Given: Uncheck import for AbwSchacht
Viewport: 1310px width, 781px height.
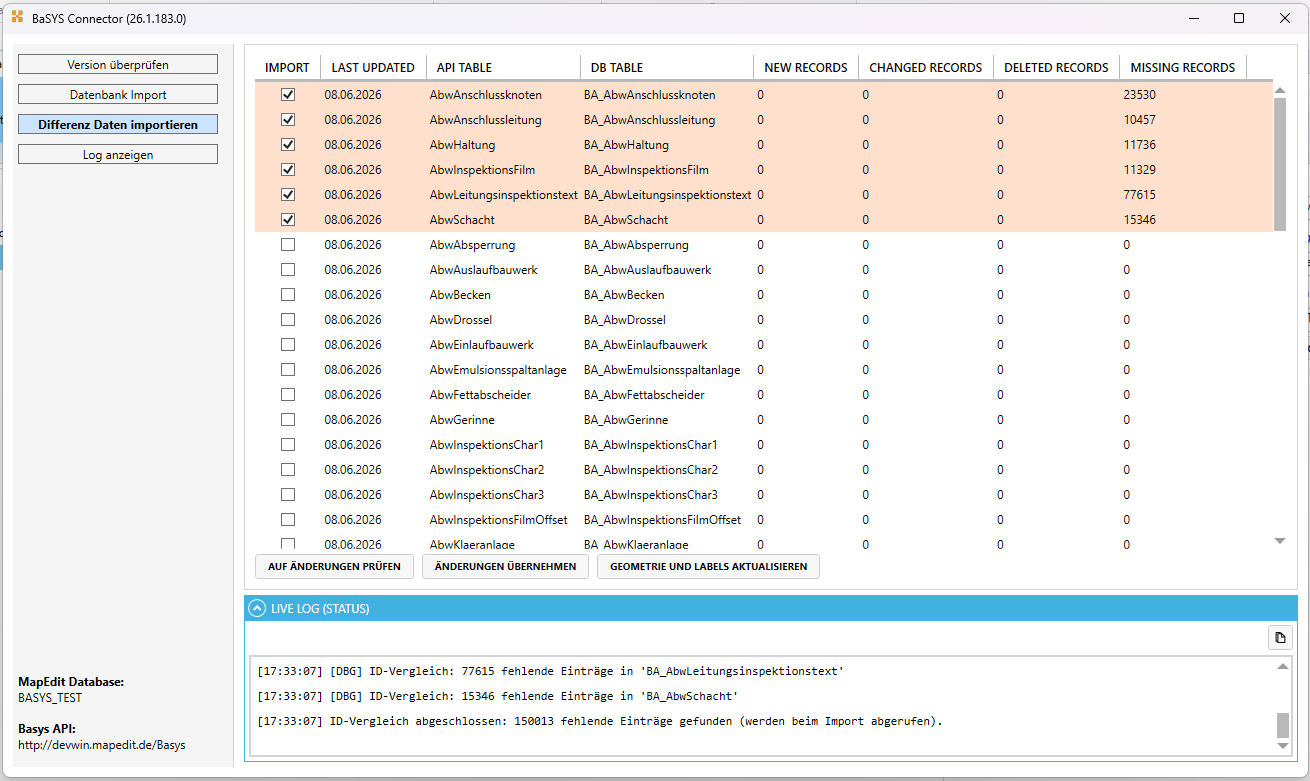Looking at the screenshot, I should pos(288,220).
